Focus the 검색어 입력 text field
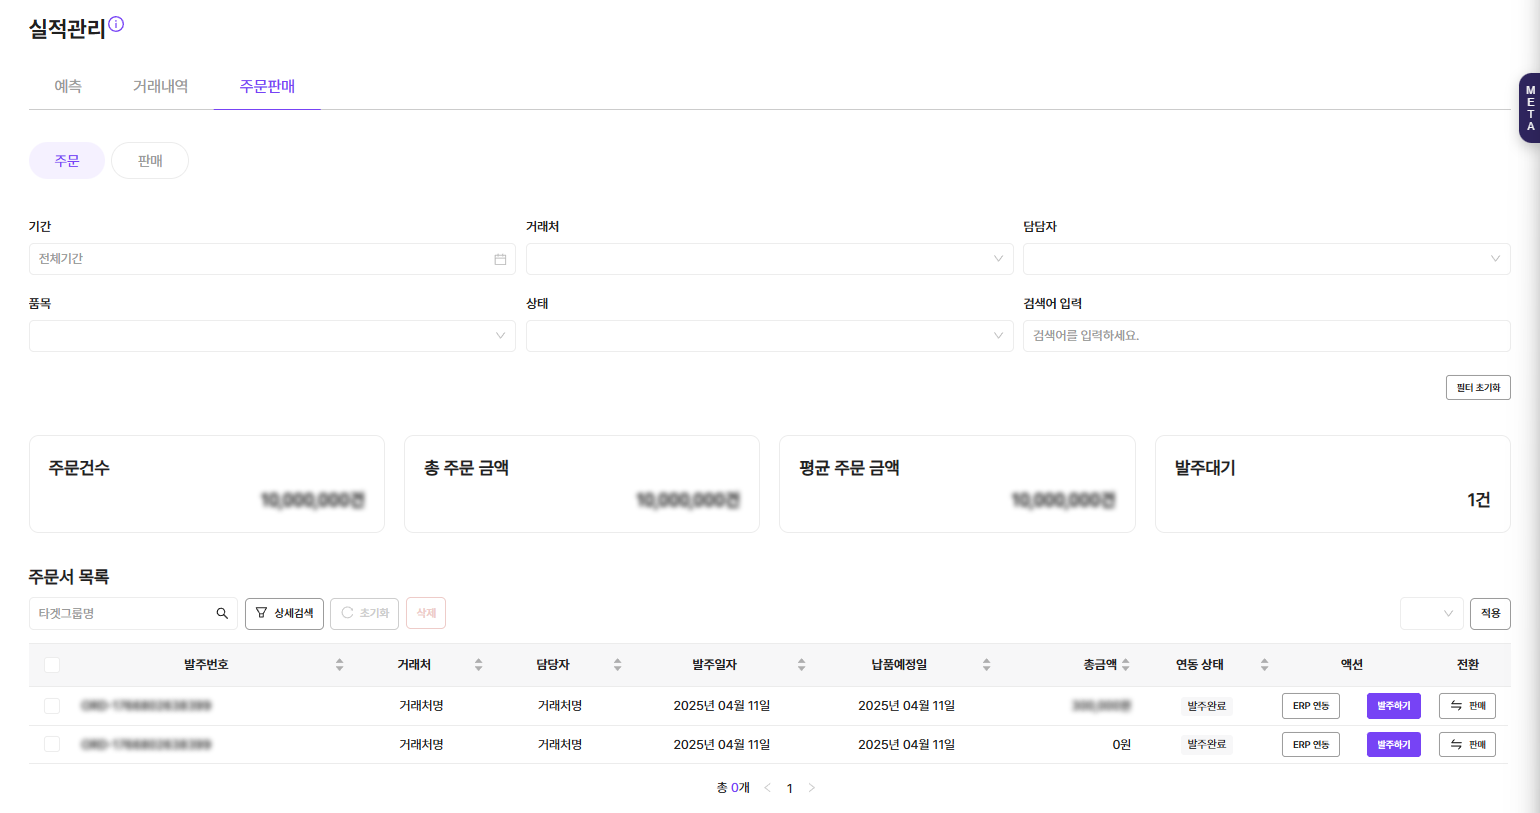1540x813 pixels. 1266,336
